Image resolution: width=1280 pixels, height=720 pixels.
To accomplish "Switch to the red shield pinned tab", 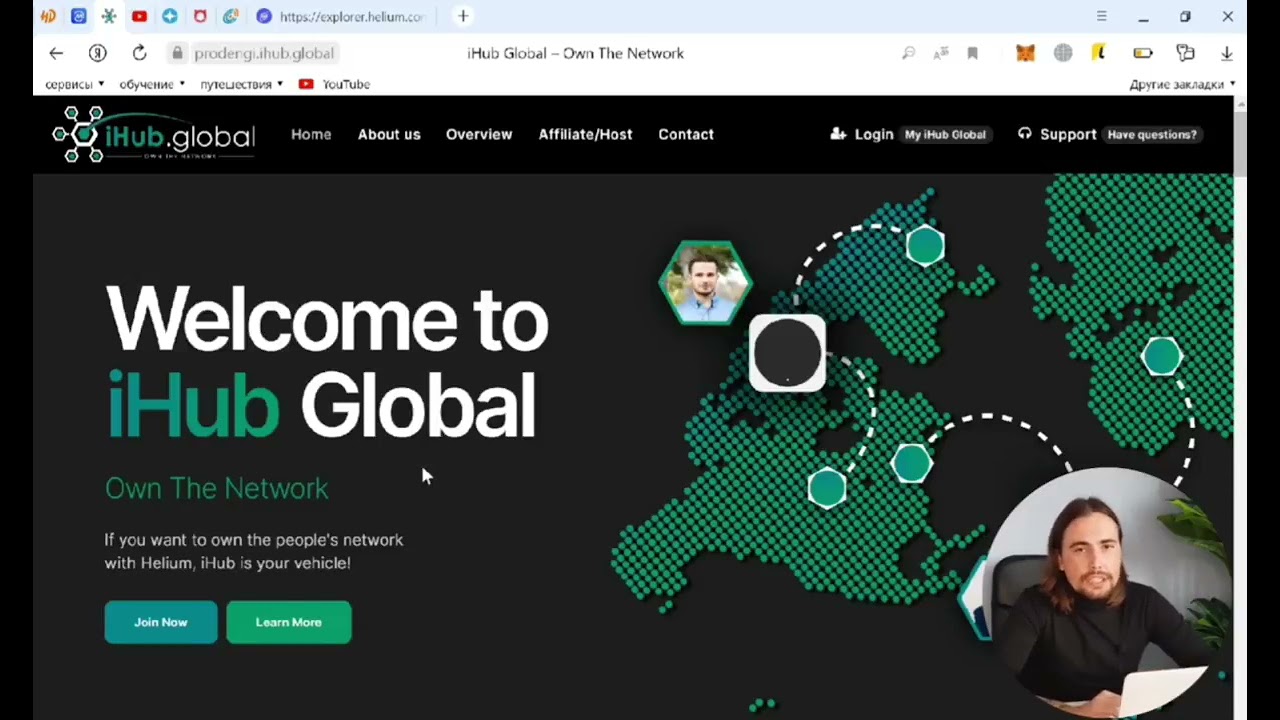I will point(200,16).
